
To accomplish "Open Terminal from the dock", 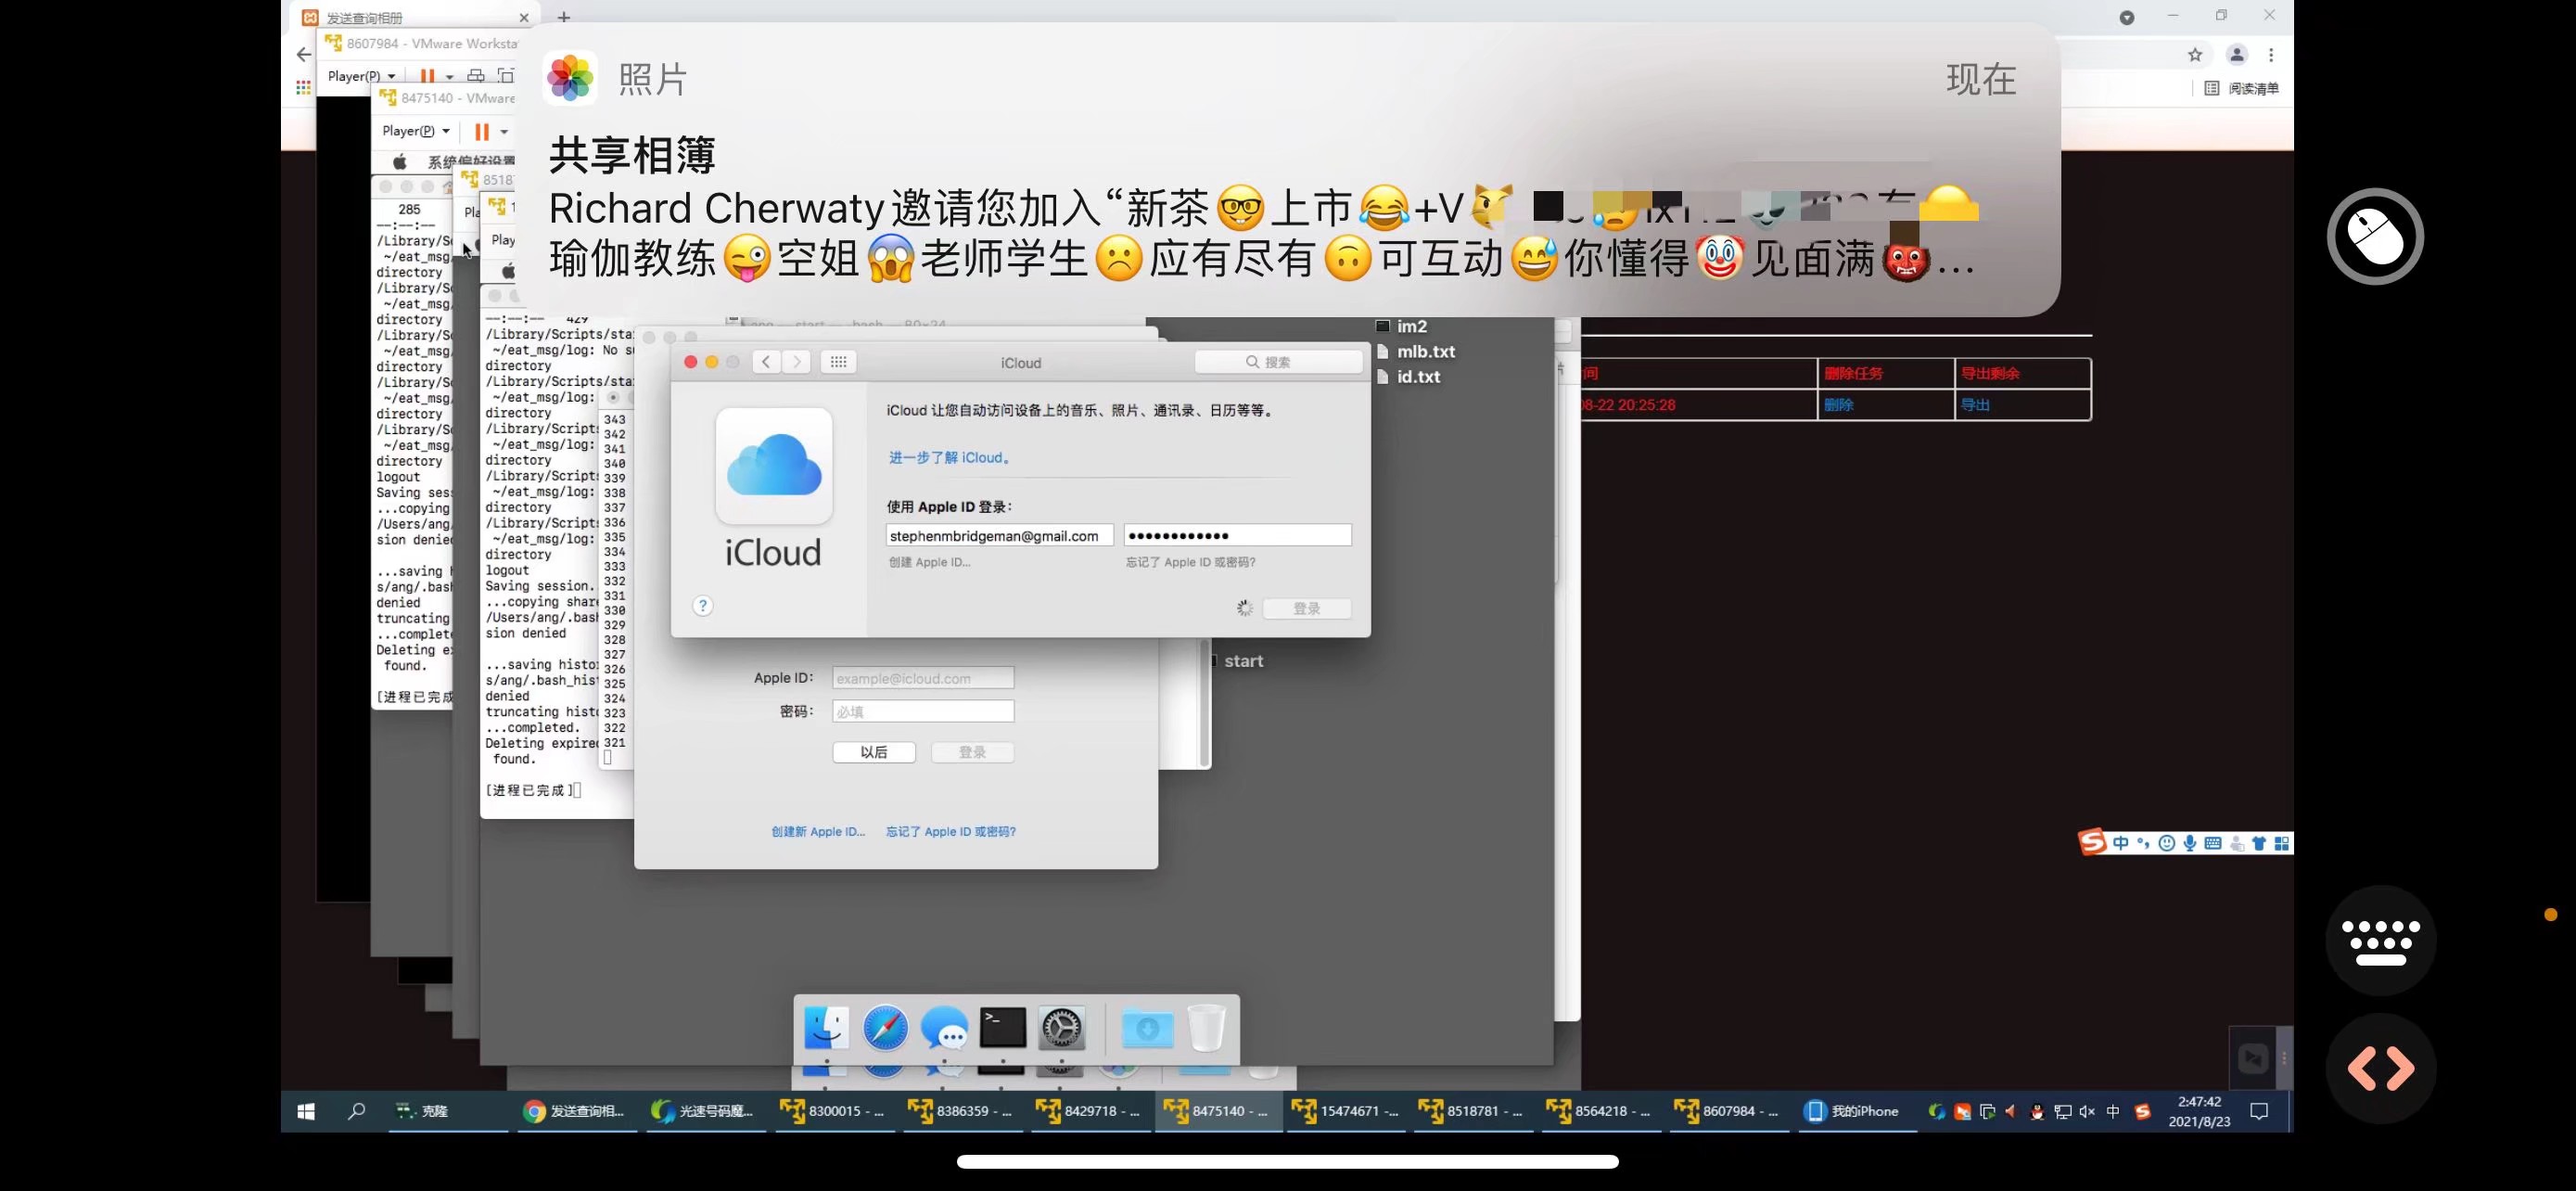I will click(1003, 1028).
